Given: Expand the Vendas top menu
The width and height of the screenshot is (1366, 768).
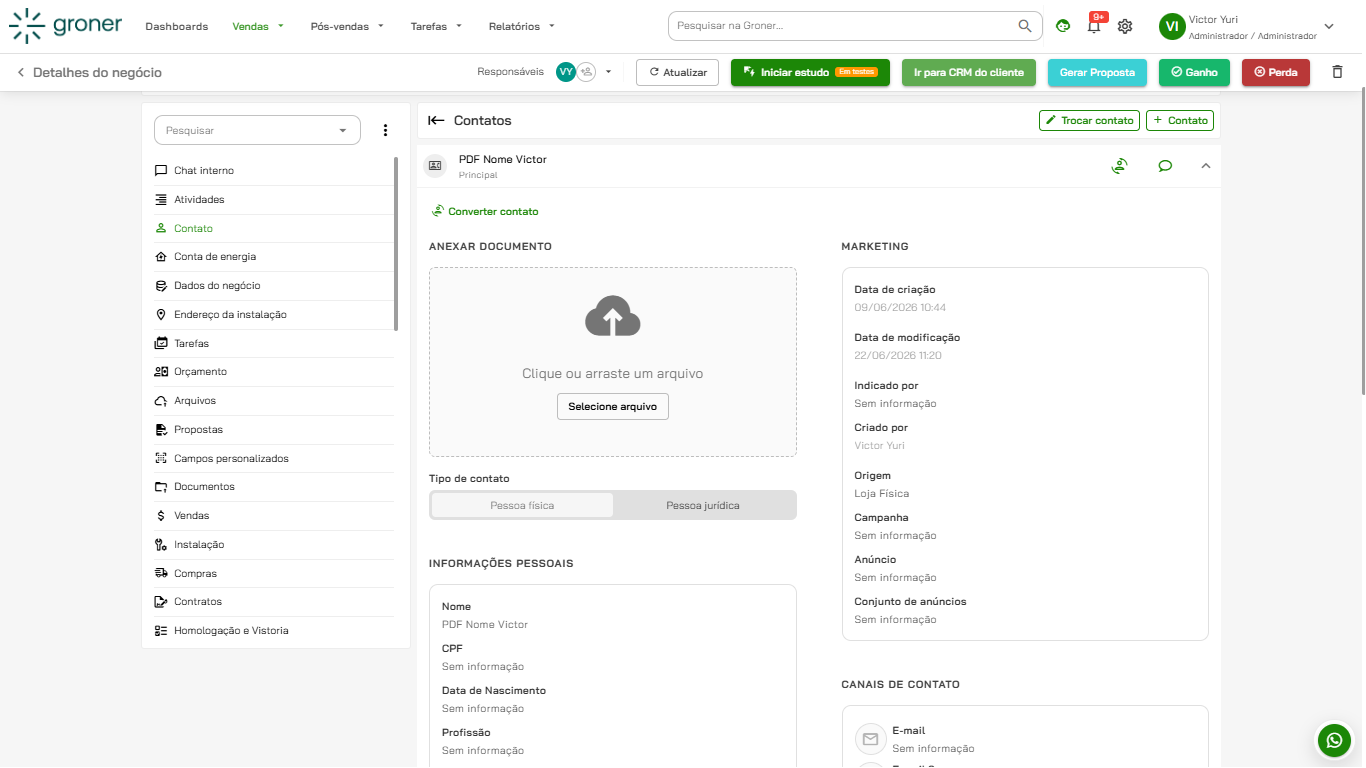Looking at the screenshot, I should click(258, 26).
